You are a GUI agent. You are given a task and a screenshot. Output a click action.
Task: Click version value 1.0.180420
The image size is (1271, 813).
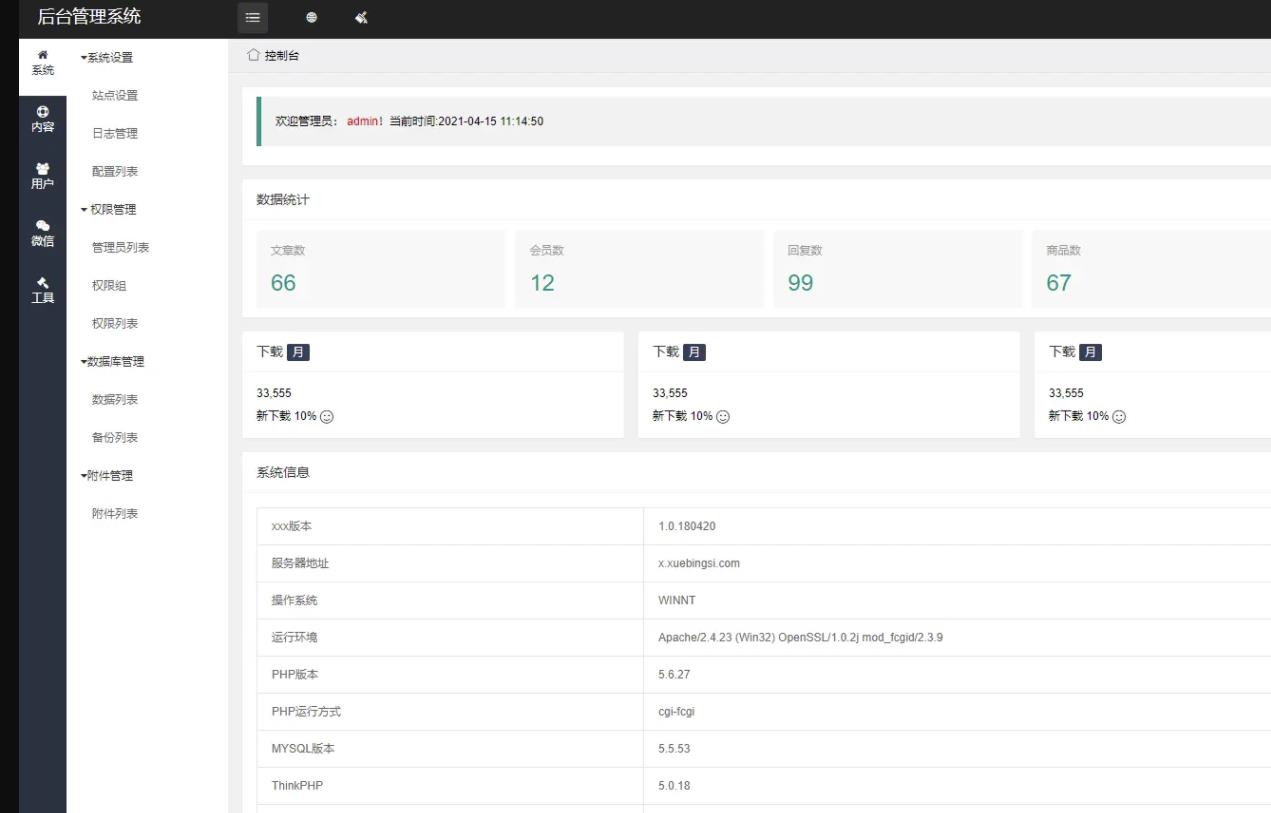click(x=687, y=526)
